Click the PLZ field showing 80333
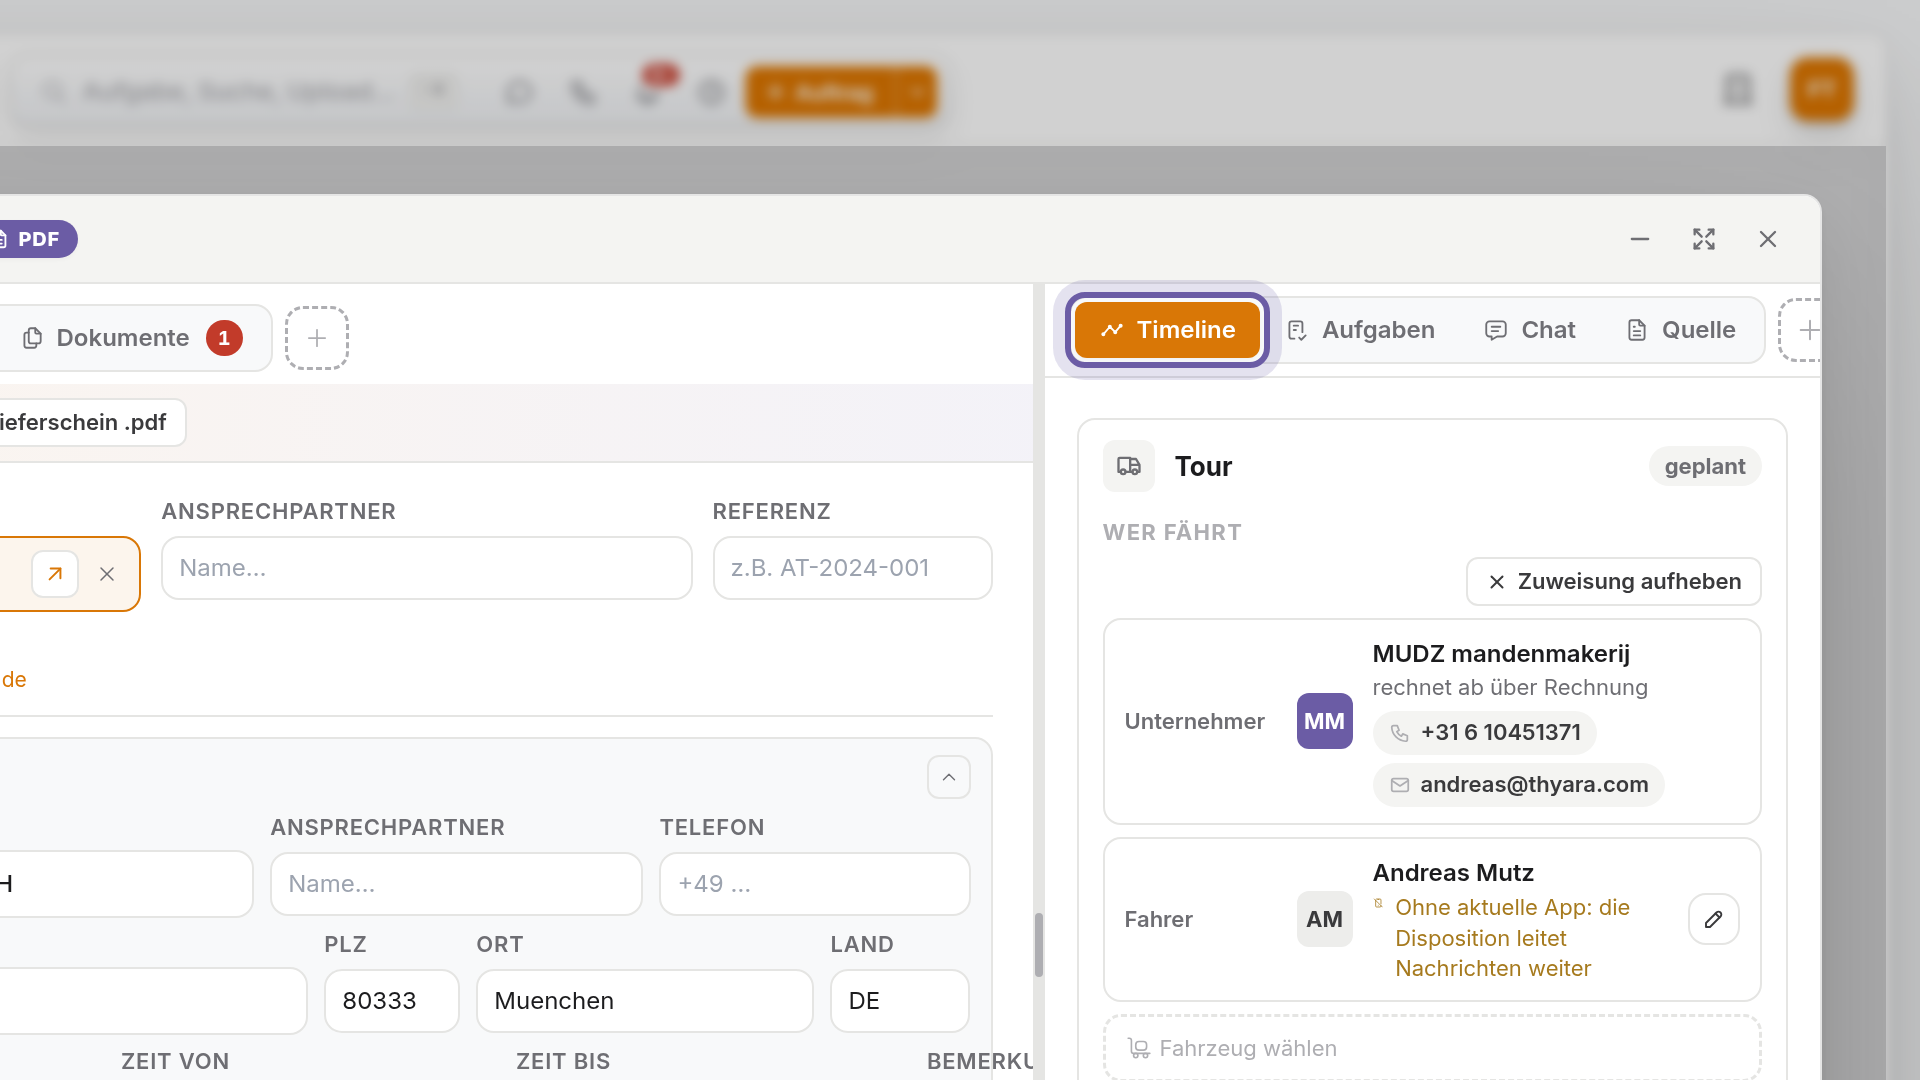 [x=392, y=1000]
